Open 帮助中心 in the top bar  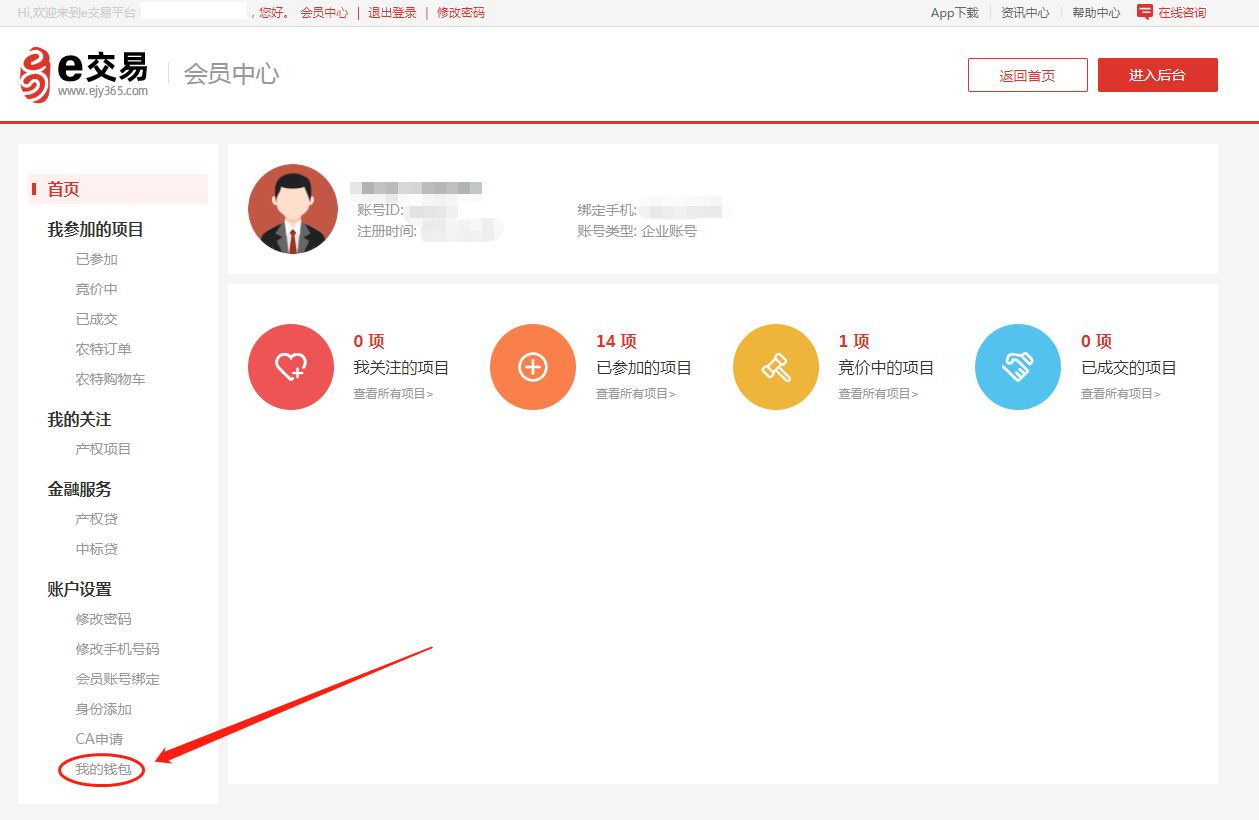click(x=1097, y=13)
